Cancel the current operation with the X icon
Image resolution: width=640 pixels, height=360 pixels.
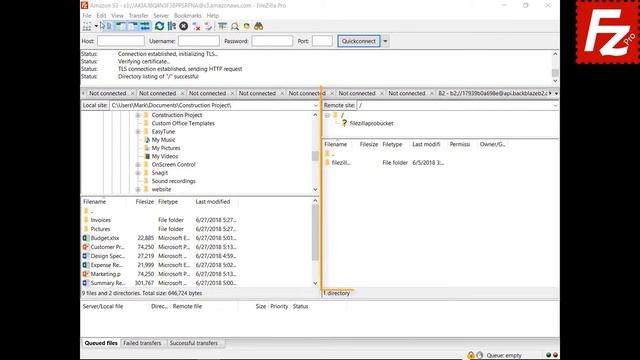pyautogui.click(x=184, y=27)
